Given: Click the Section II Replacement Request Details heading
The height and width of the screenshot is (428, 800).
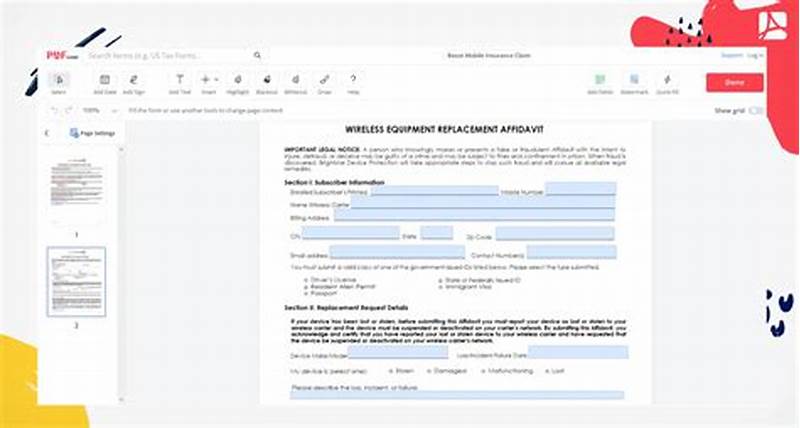Looking at the screenshot, I should click(346, 308).
